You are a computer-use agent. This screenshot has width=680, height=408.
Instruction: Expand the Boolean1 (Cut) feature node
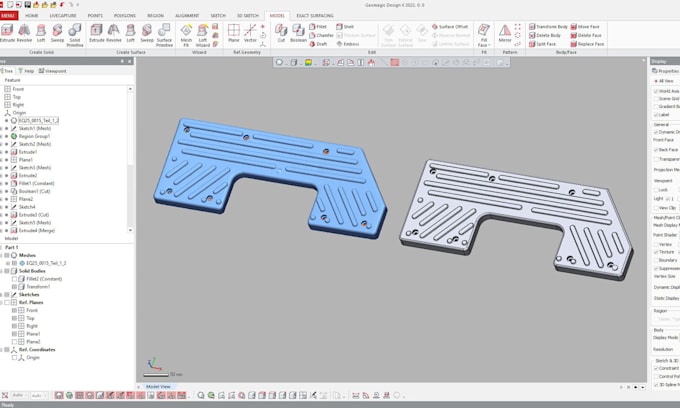(1, 191)
